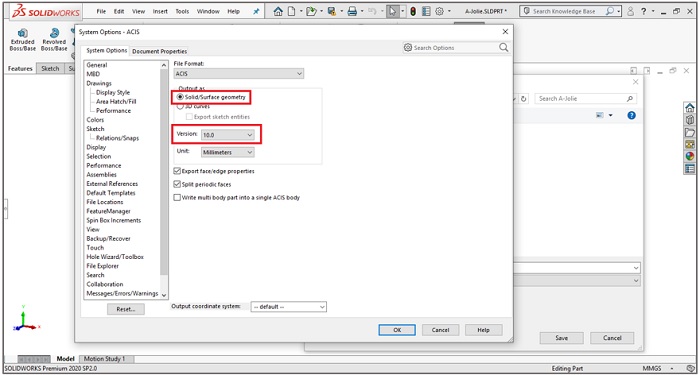
Task: Click the Home icon in the top toolbar
Action: [278, 12]
